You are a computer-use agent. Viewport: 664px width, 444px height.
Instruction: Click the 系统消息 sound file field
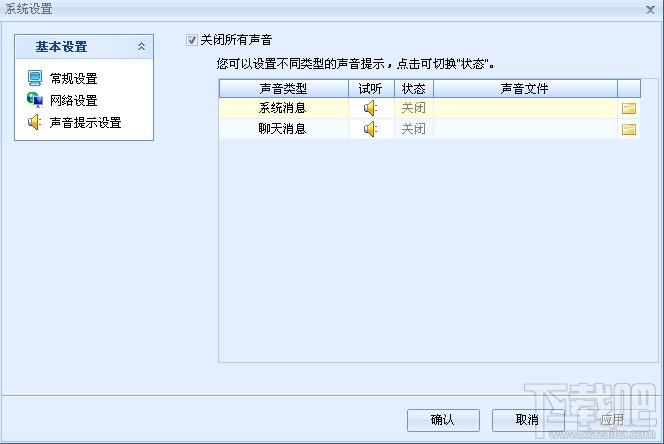525,108
